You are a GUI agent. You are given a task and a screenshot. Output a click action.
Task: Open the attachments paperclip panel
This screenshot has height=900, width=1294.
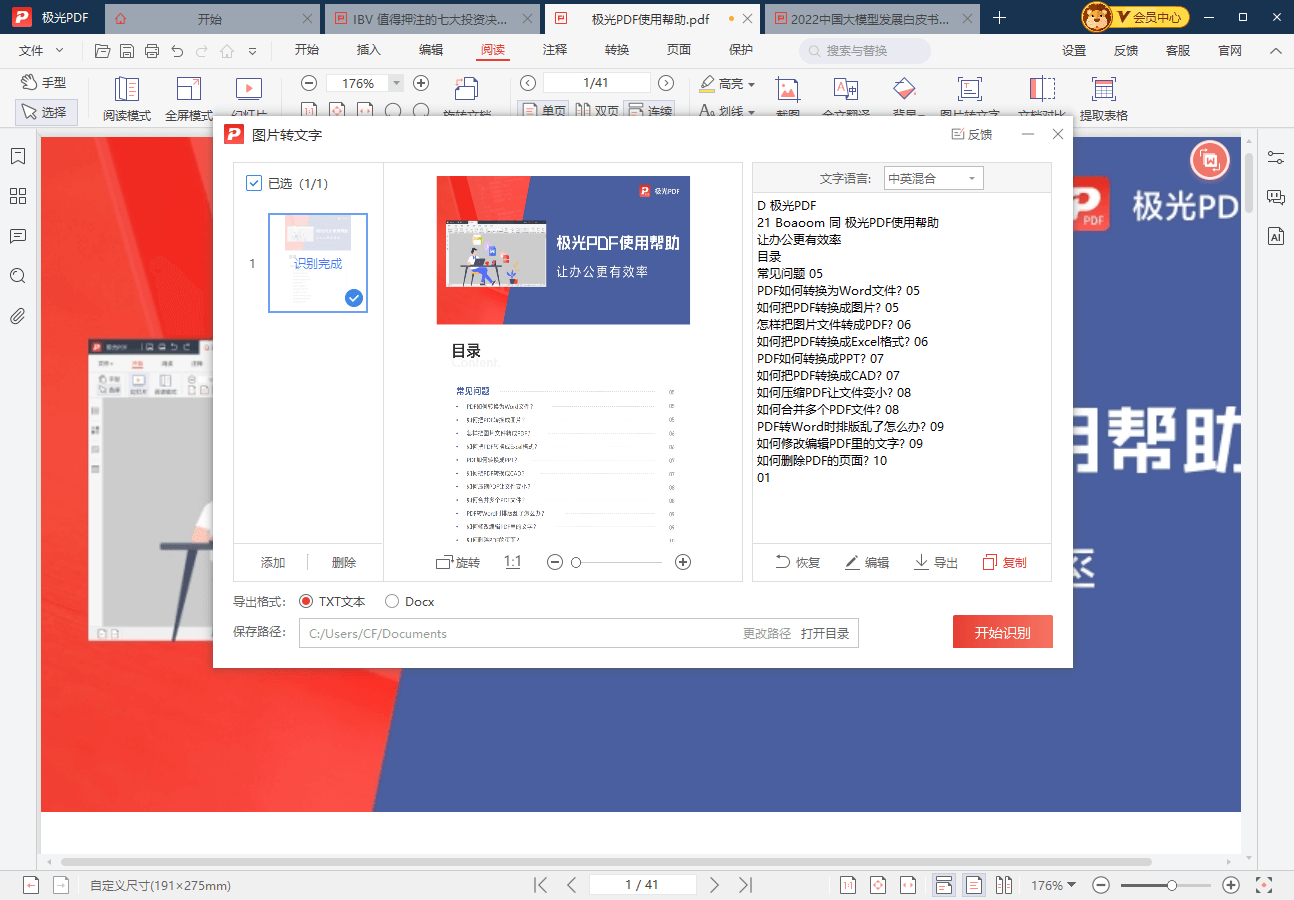(18, 316)
